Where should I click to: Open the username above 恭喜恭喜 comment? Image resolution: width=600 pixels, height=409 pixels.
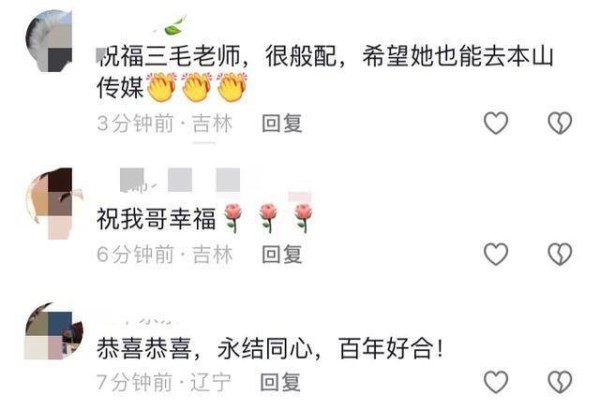145,321
